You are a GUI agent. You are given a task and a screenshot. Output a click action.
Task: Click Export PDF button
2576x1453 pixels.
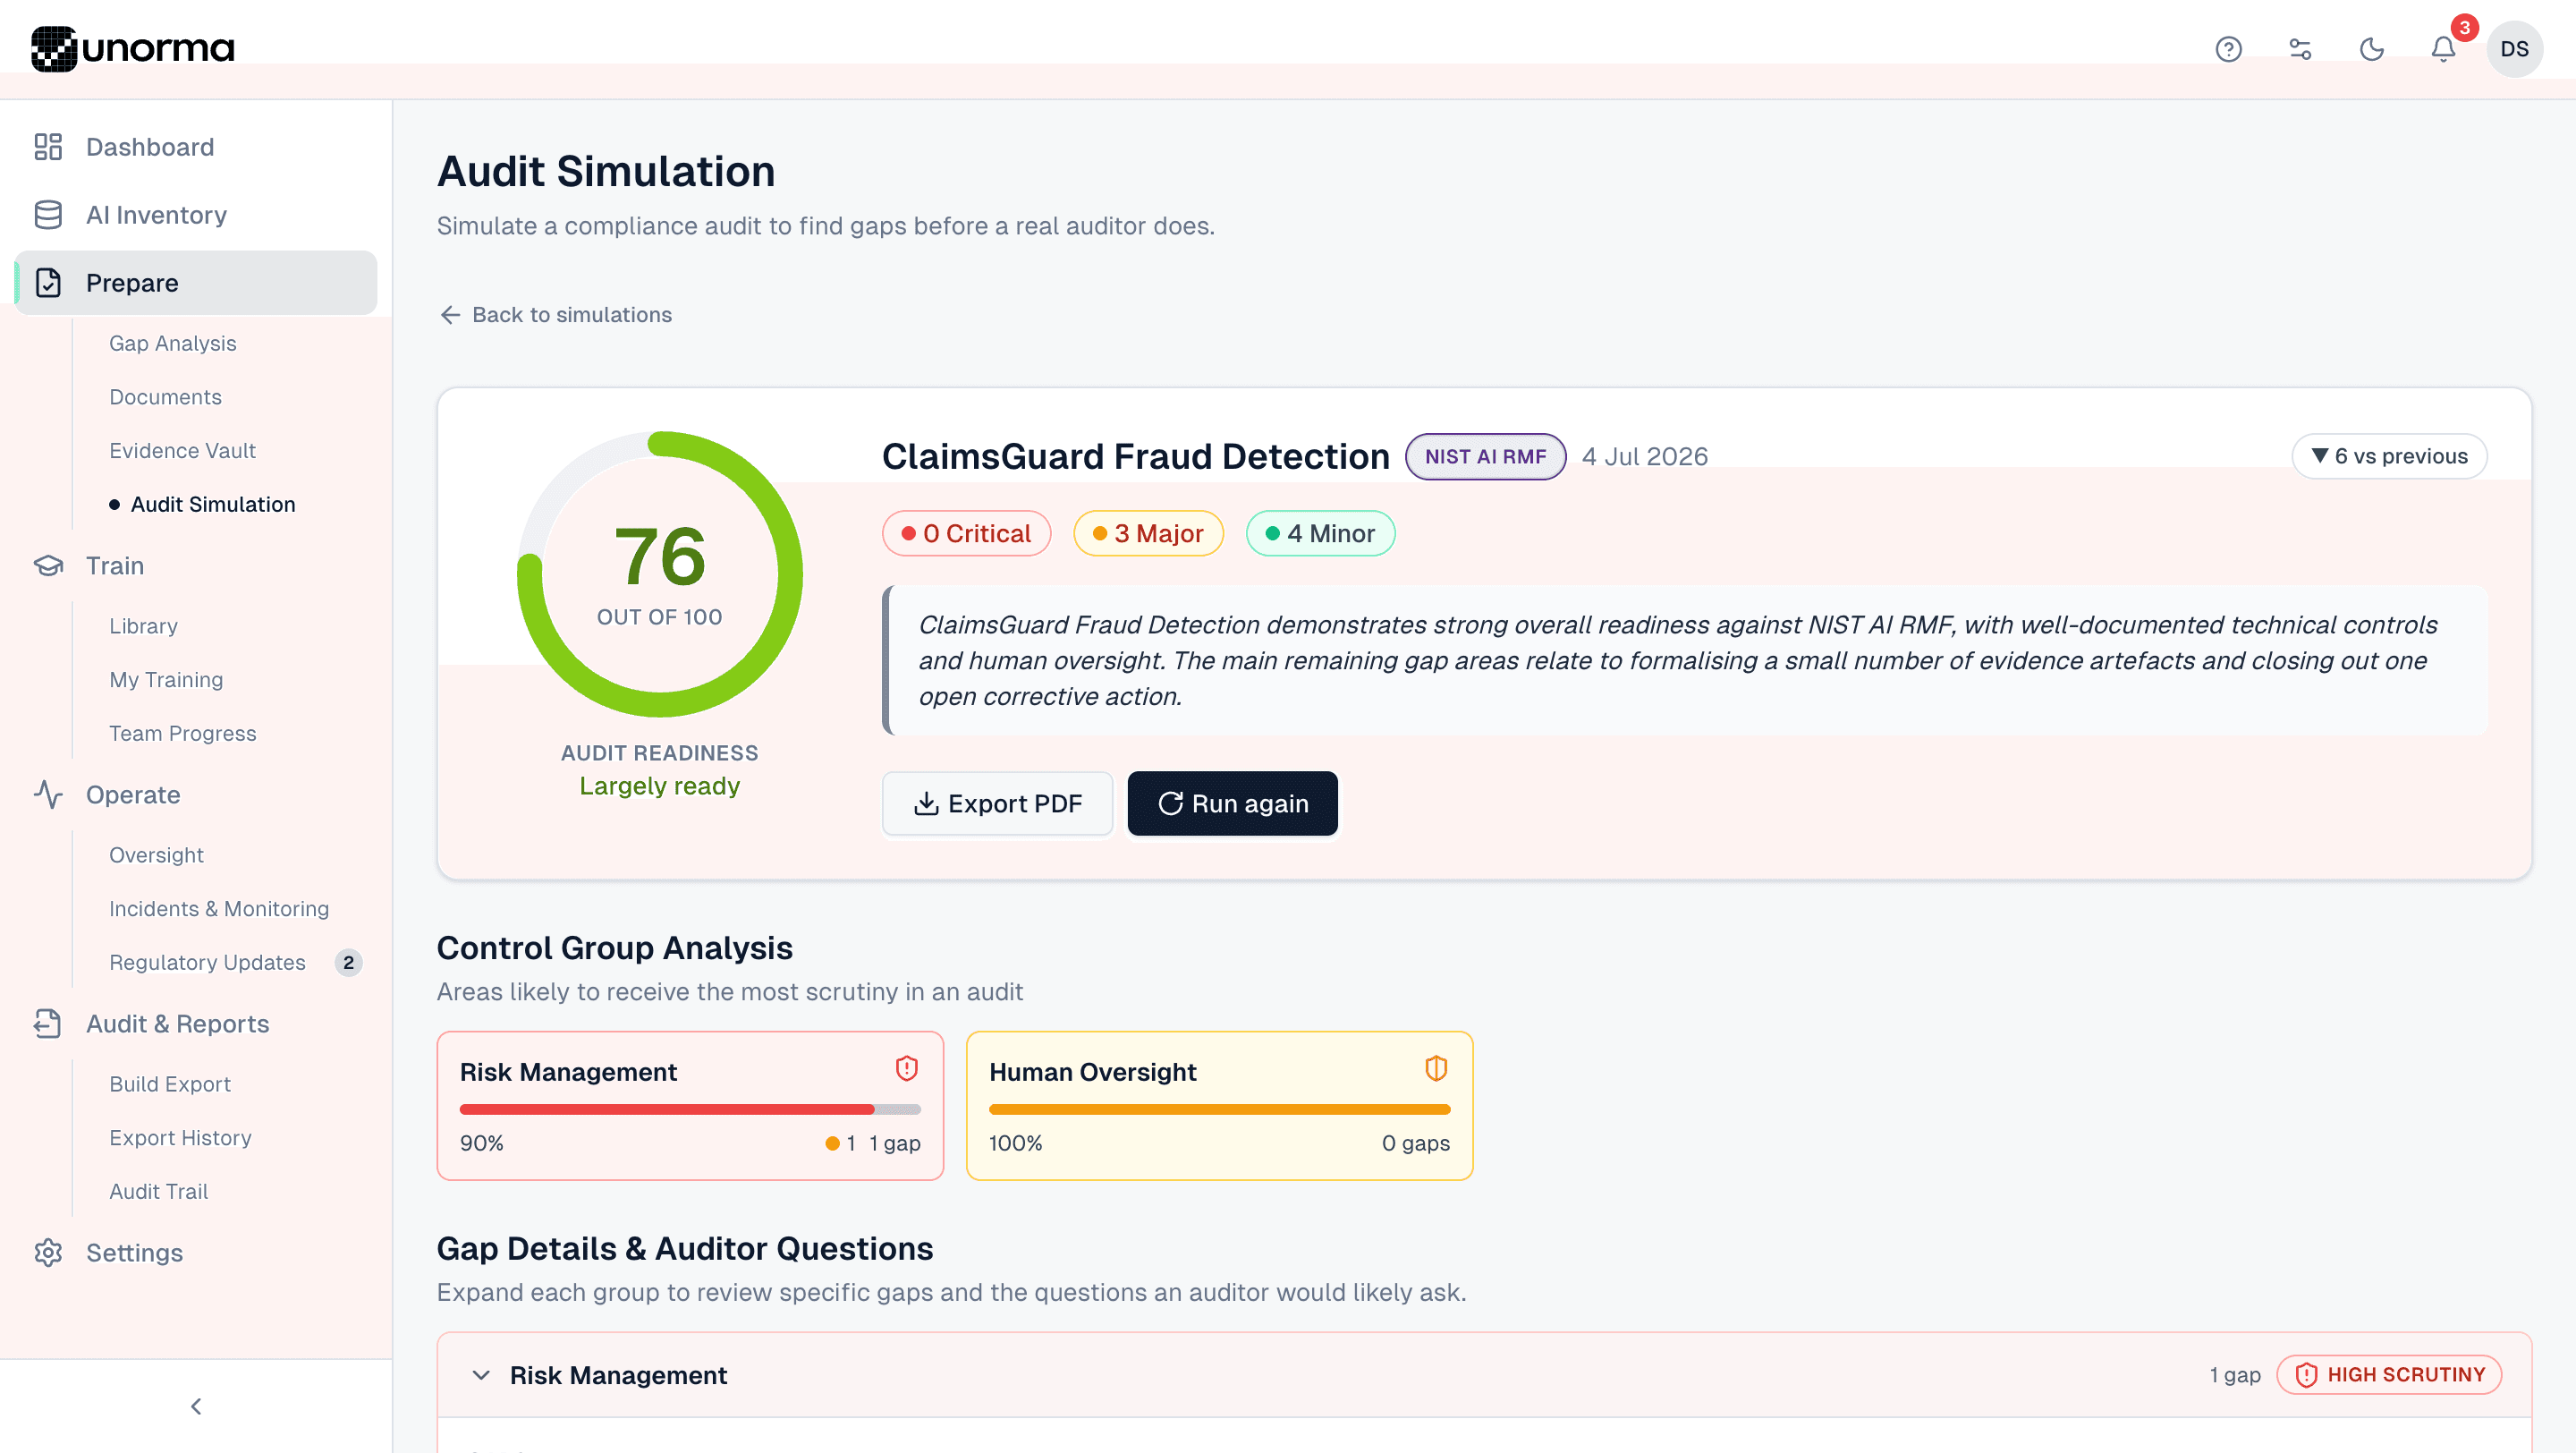tap(997, 803)
